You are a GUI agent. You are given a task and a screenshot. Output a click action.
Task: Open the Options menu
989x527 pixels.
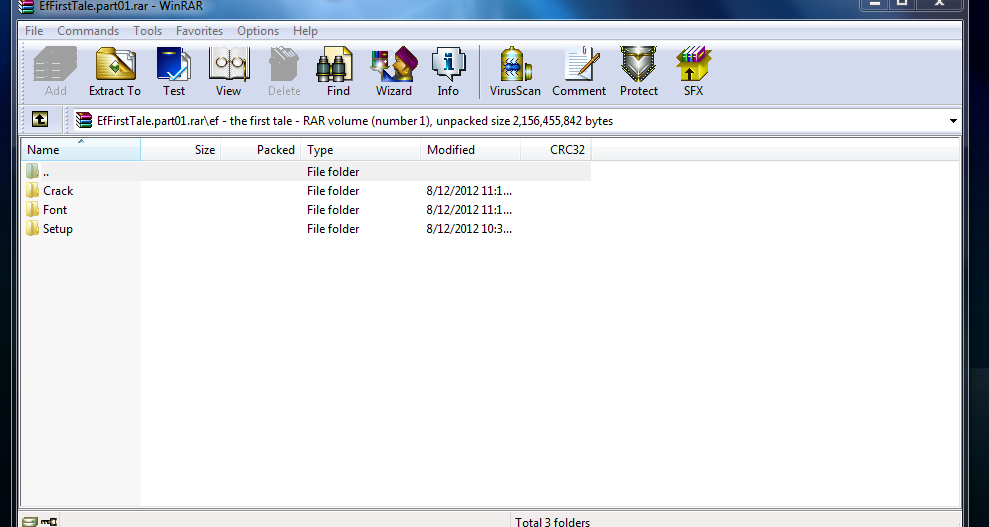258,31
